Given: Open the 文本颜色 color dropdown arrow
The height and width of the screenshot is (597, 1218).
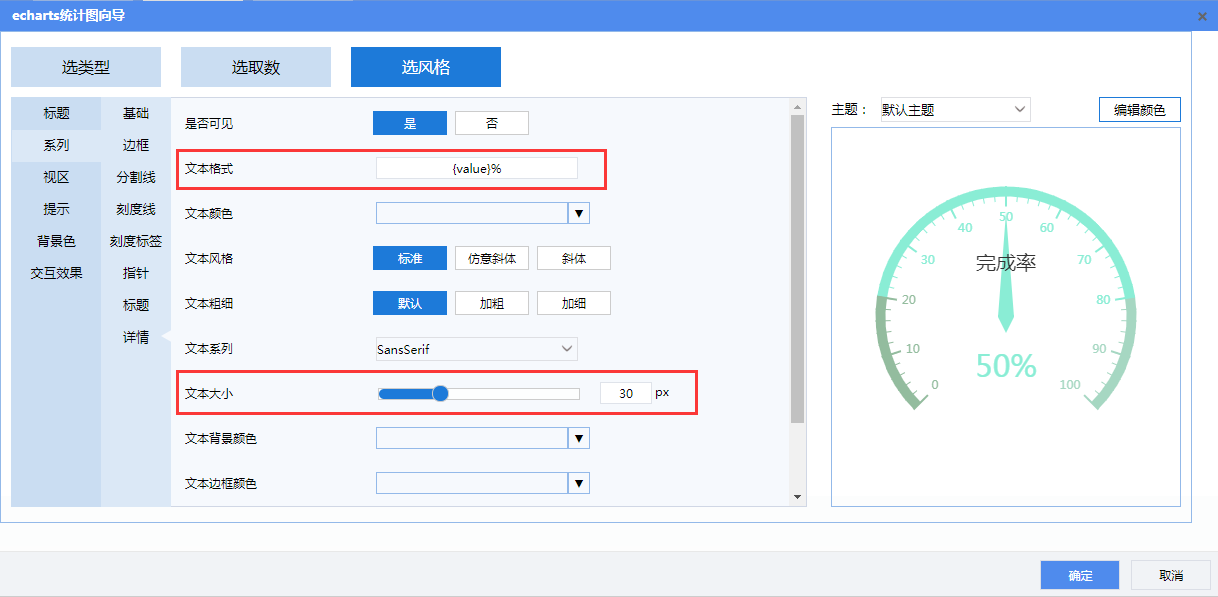Looking at the screenshot, I should pos(579,213).
